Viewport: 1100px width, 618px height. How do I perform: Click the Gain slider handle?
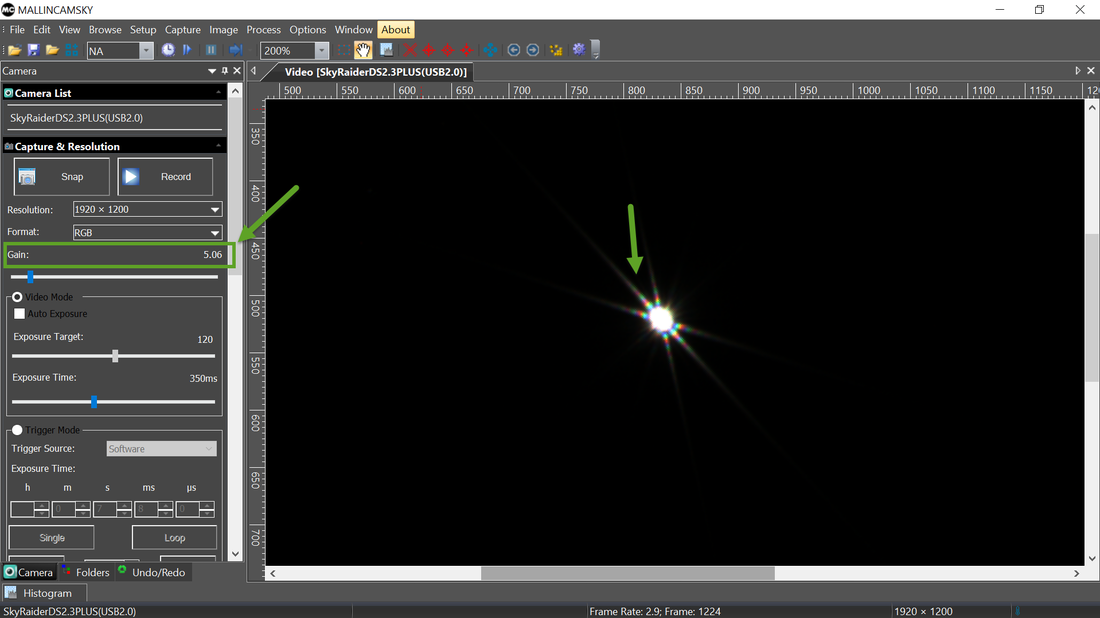tap(30, 277)
